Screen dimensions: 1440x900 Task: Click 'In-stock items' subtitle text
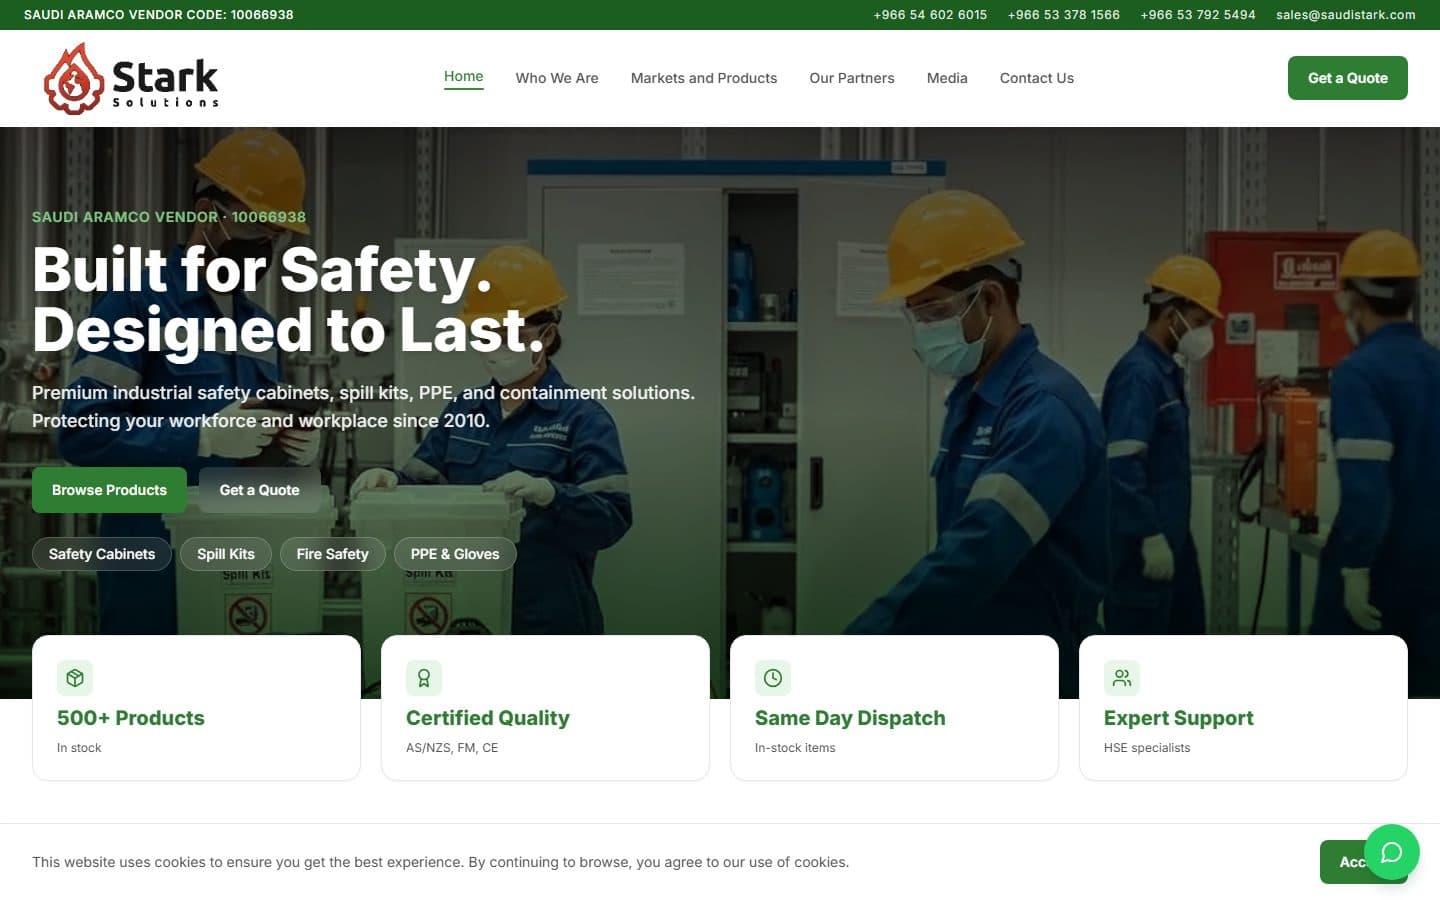tap(795, 748)
